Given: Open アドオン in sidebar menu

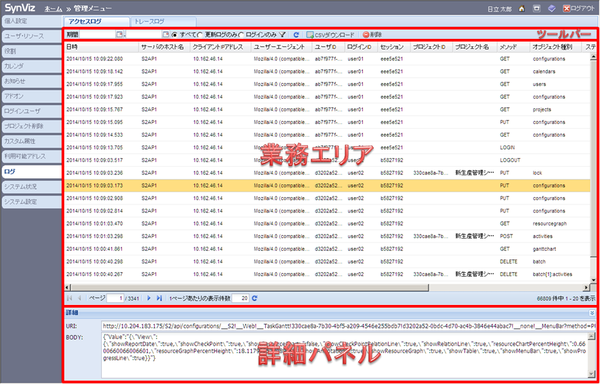Looking at the screenshot, I should pyautogui.click(x=31, y=96).
